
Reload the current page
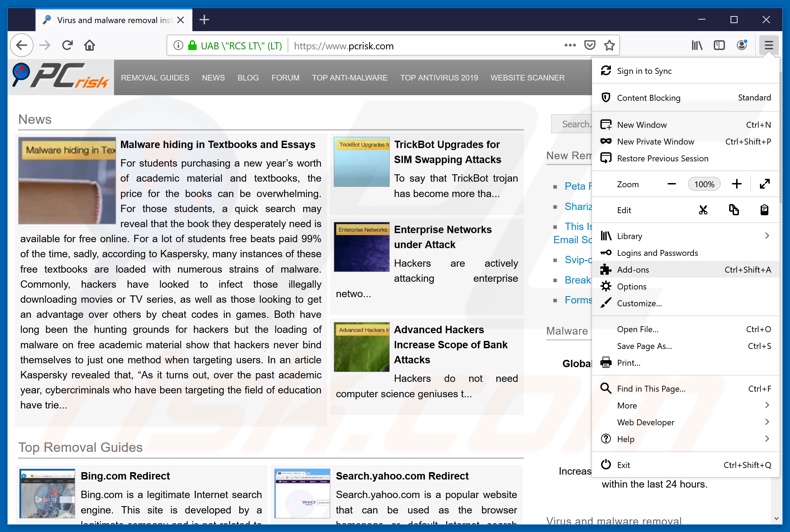(x=67, y=45)
